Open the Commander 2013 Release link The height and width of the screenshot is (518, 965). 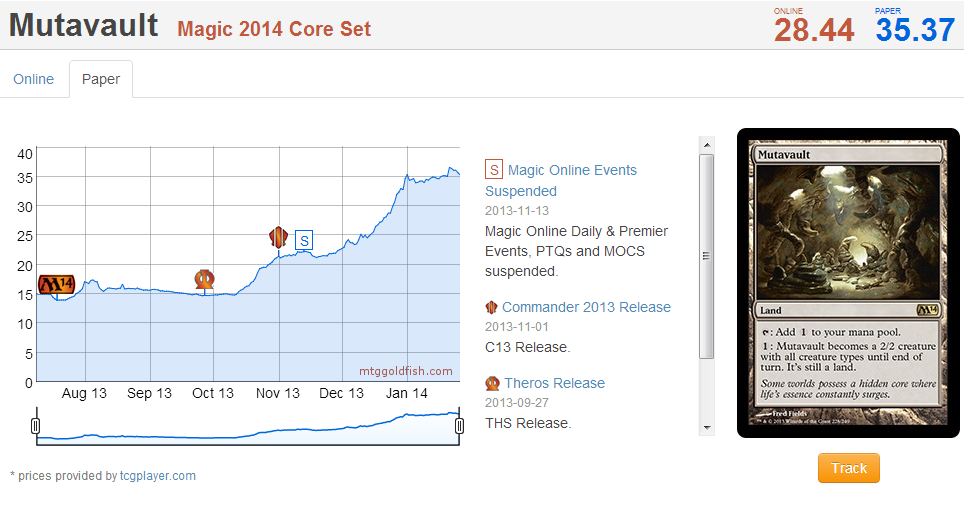pos(586,307)
